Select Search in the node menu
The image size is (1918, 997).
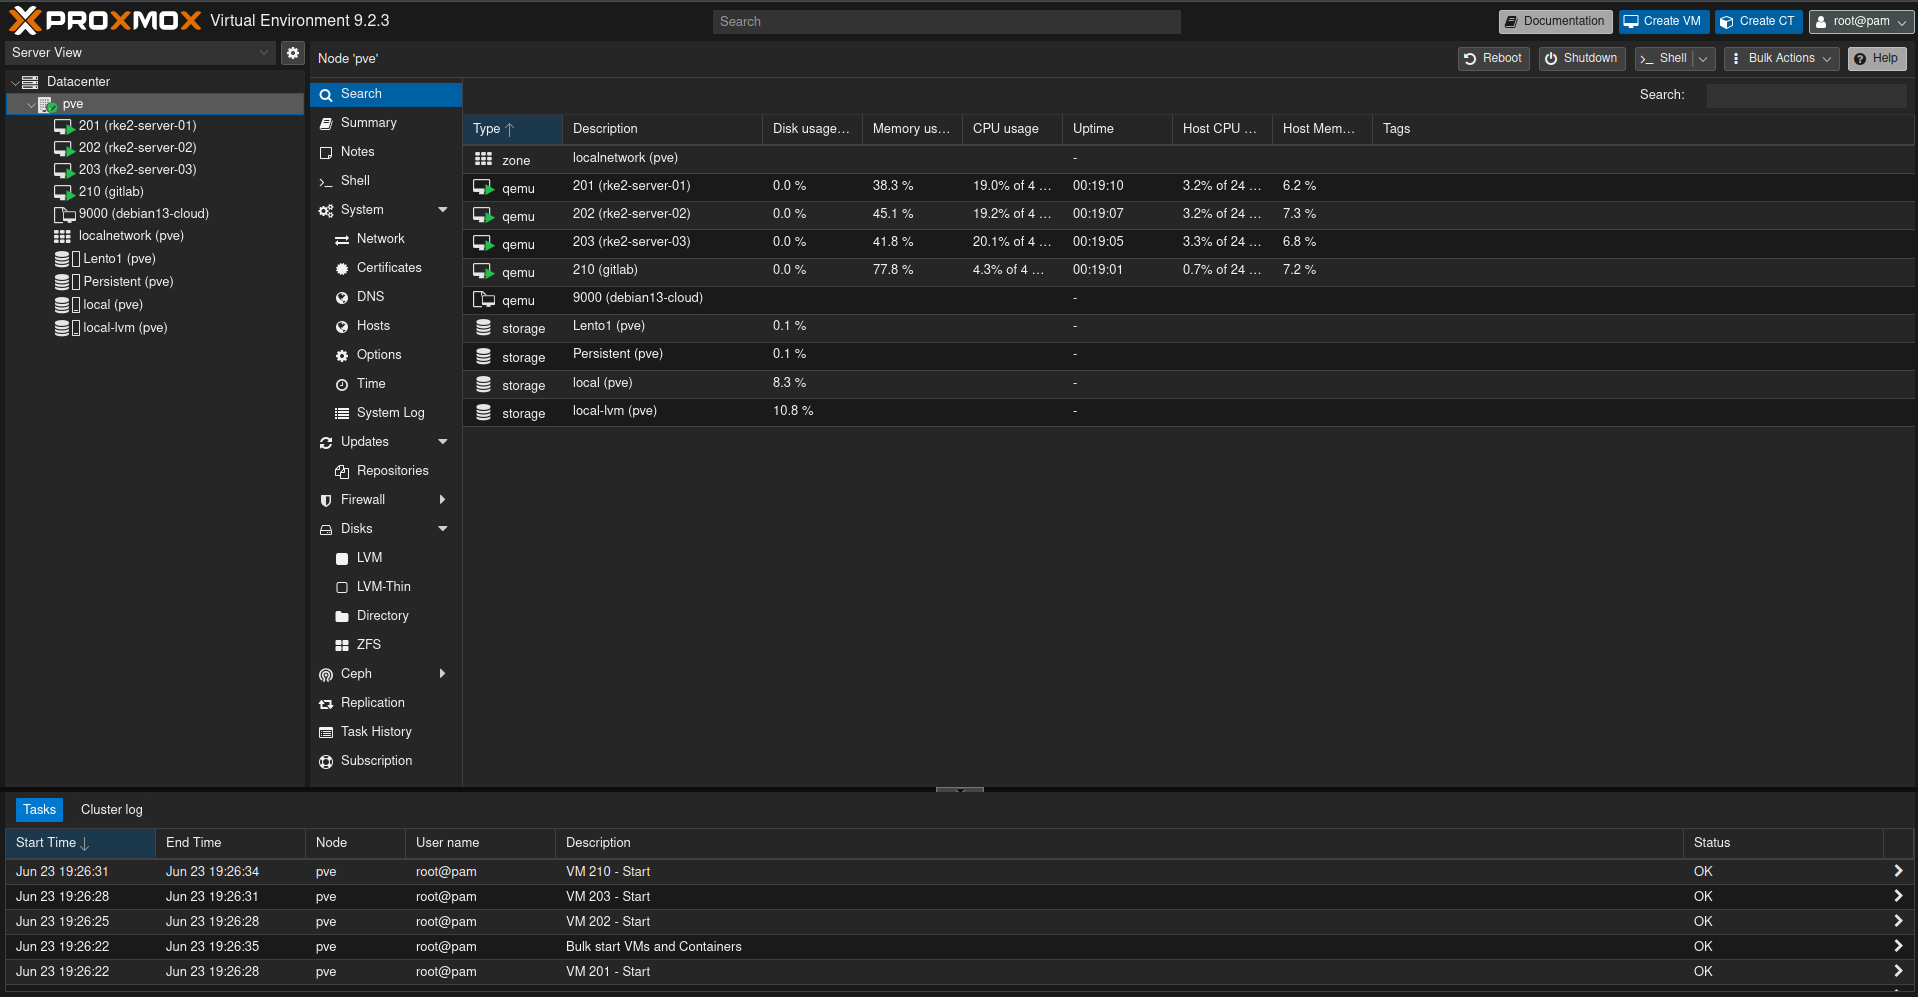(x=386, y=94)
